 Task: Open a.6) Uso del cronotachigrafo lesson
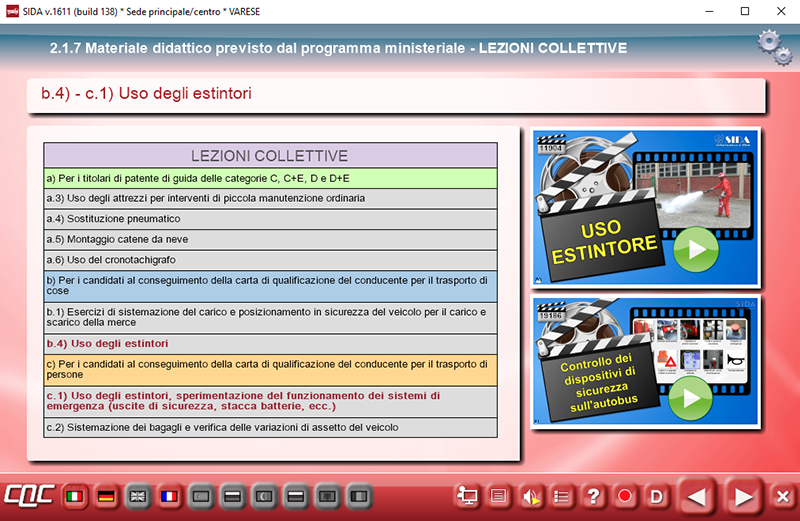[x=270, y=260]
